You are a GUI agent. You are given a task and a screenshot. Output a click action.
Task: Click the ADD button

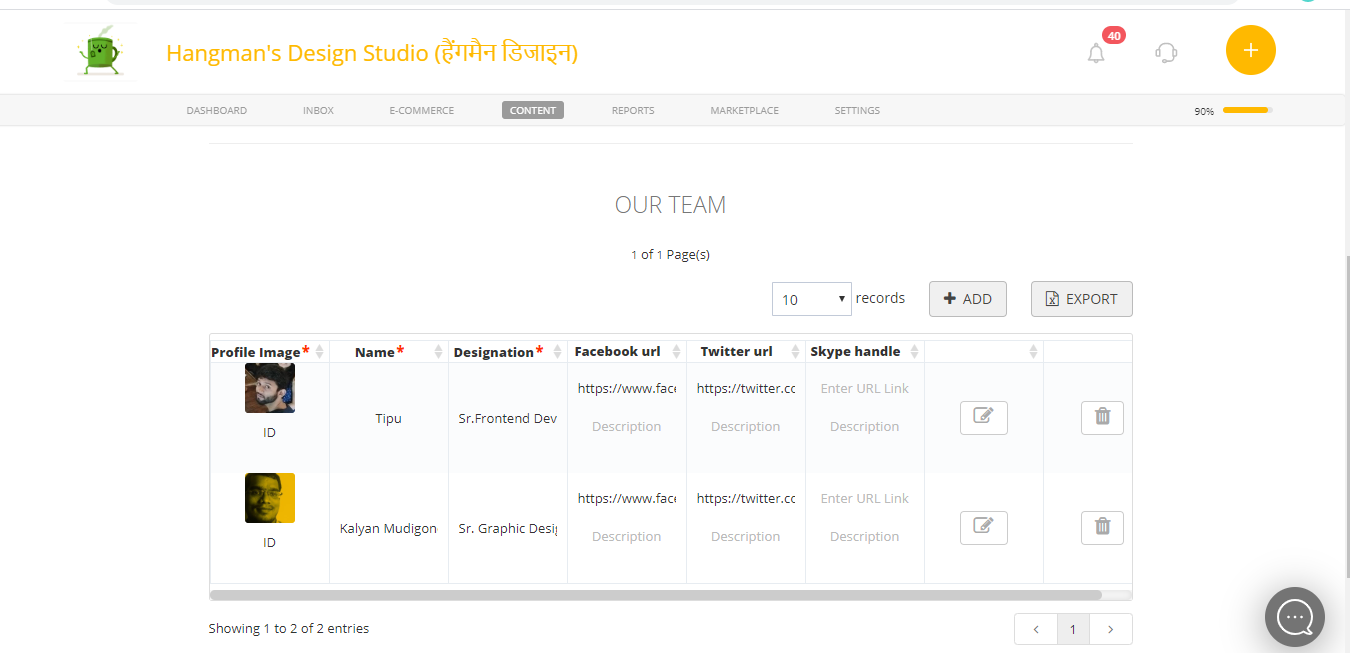[x=967, y=299]
